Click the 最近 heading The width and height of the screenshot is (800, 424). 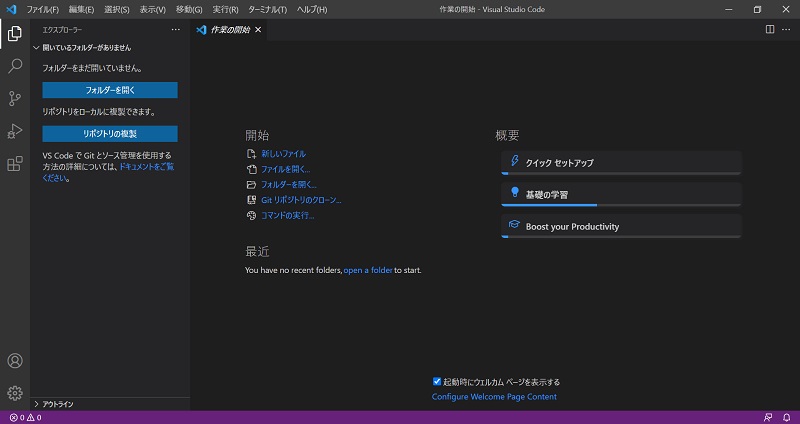click(257, 252)
